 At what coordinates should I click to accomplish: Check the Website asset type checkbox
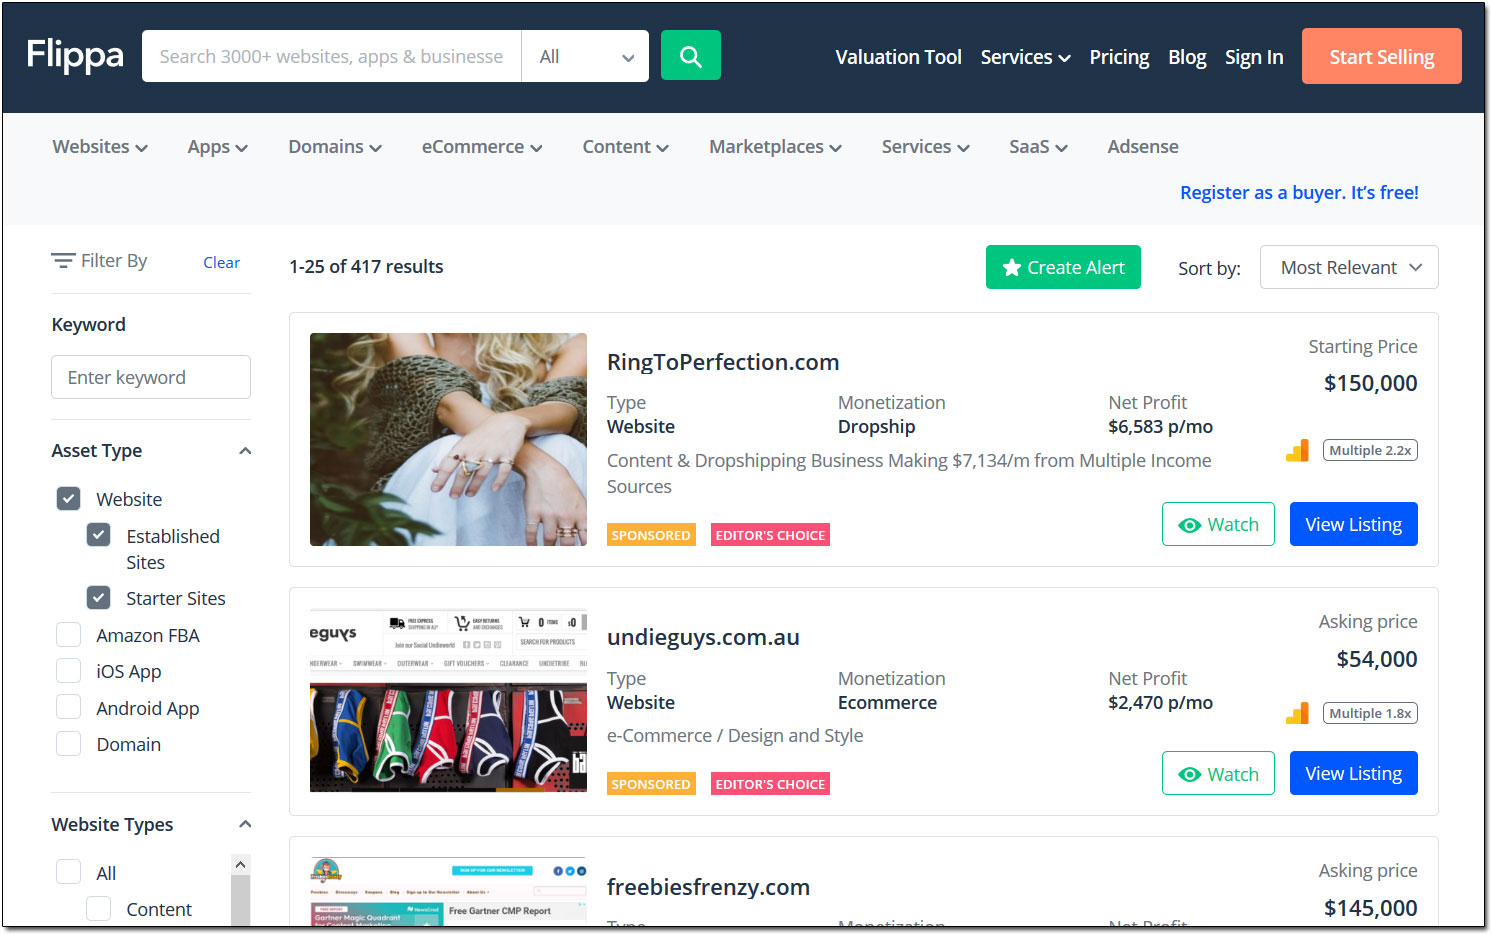click(x=68, y=499)
